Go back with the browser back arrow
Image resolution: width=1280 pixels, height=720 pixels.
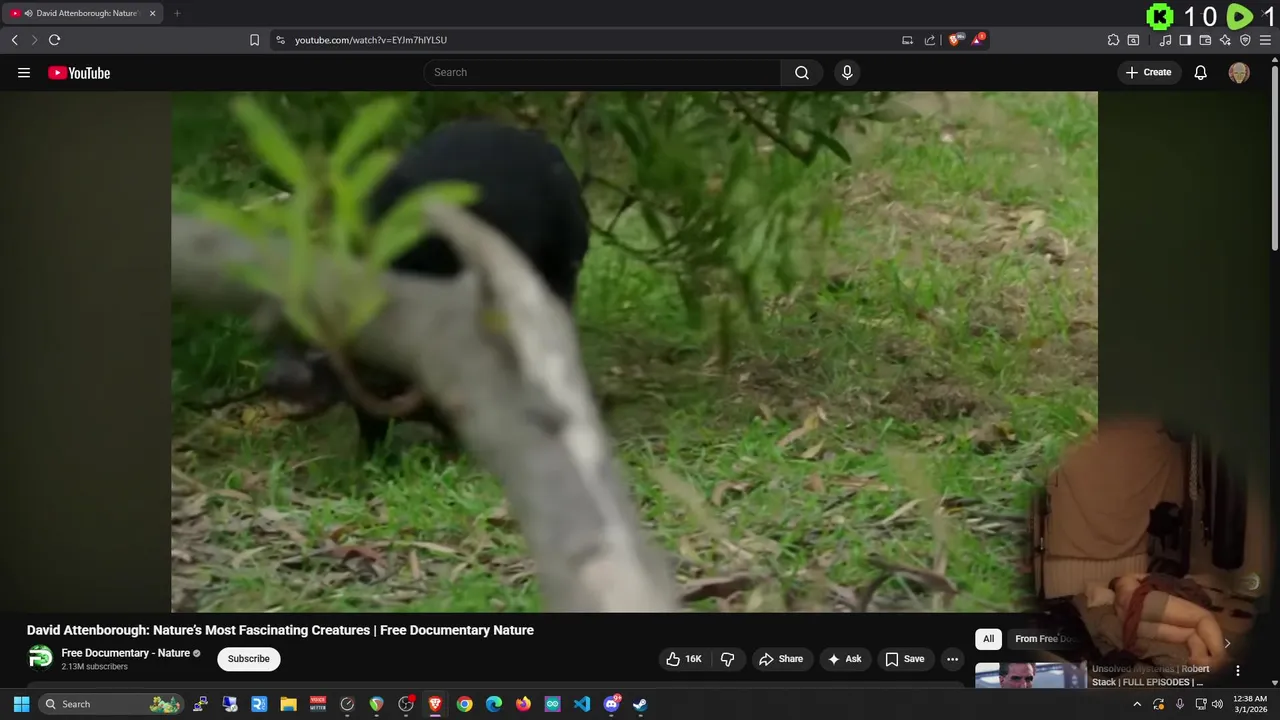(x=15, y=40)
